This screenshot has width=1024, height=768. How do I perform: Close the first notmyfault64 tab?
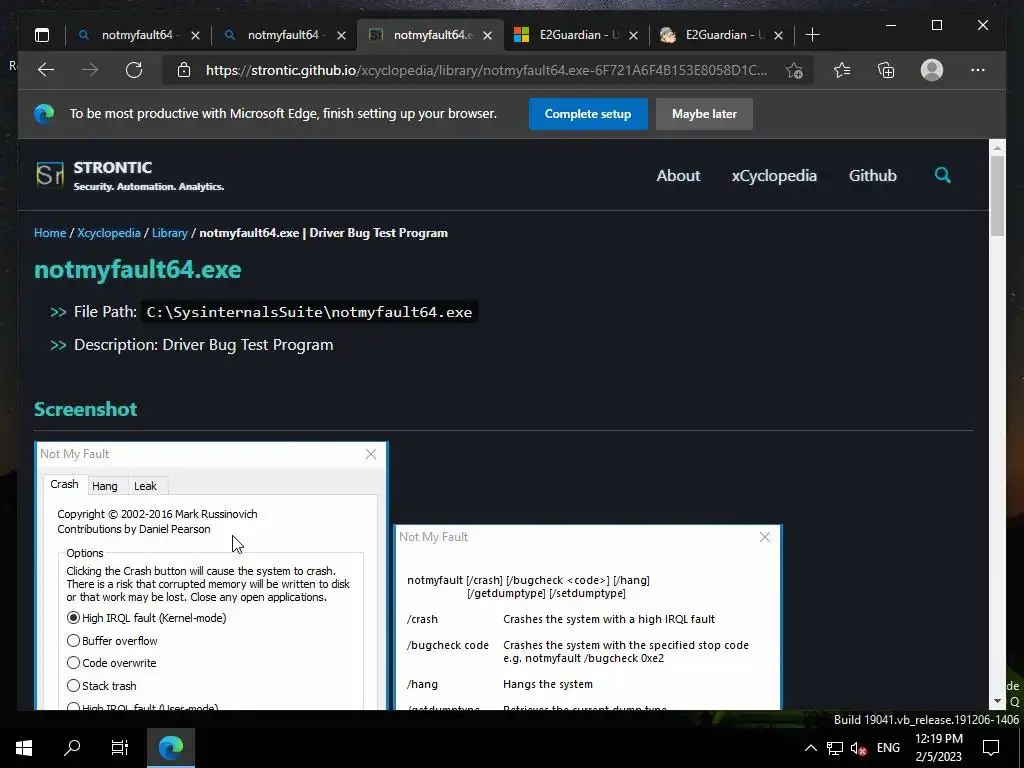pos(195,35)
